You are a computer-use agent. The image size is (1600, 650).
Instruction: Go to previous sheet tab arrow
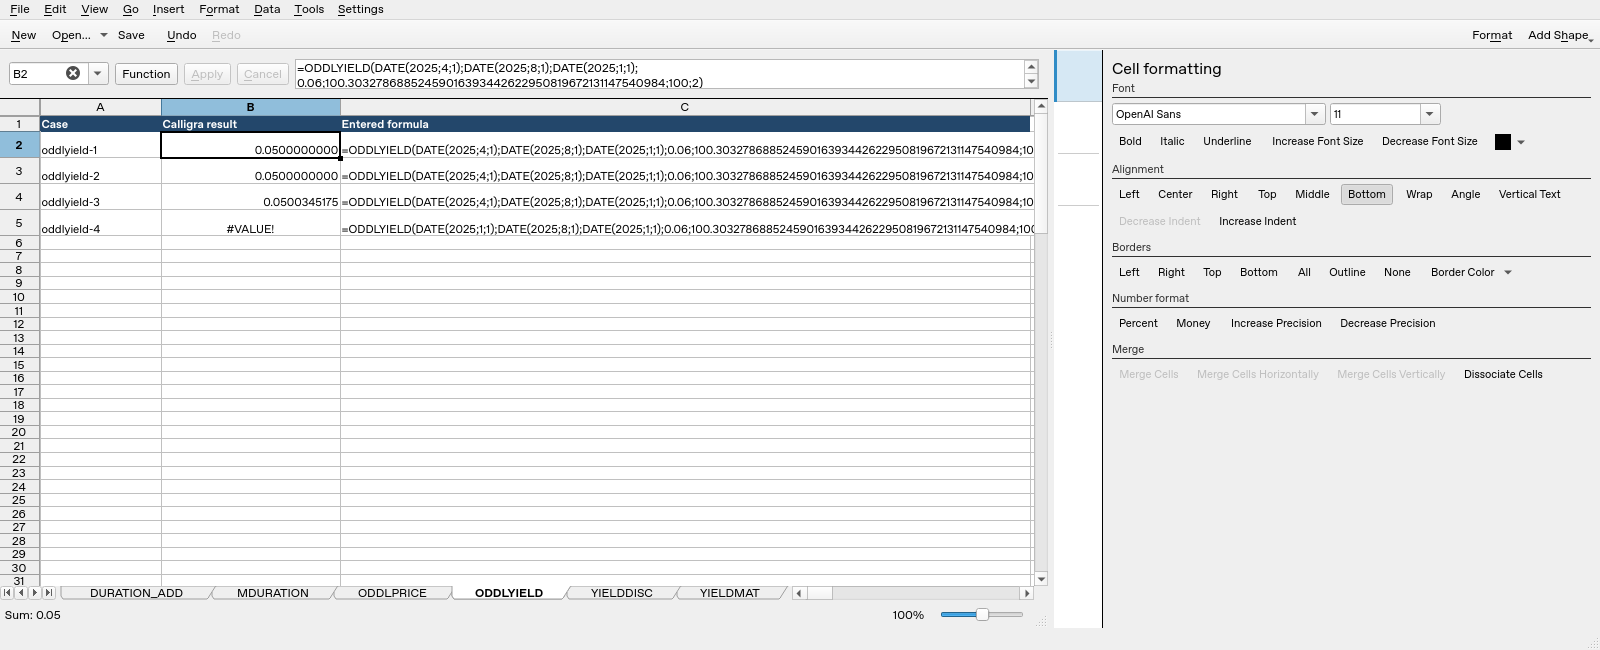21,593
